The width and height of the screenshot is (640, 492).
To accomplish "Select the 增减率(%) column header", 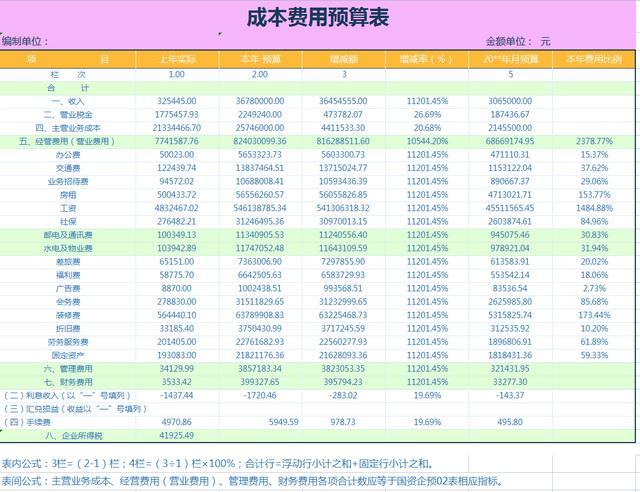I will [x=426, y=60].
